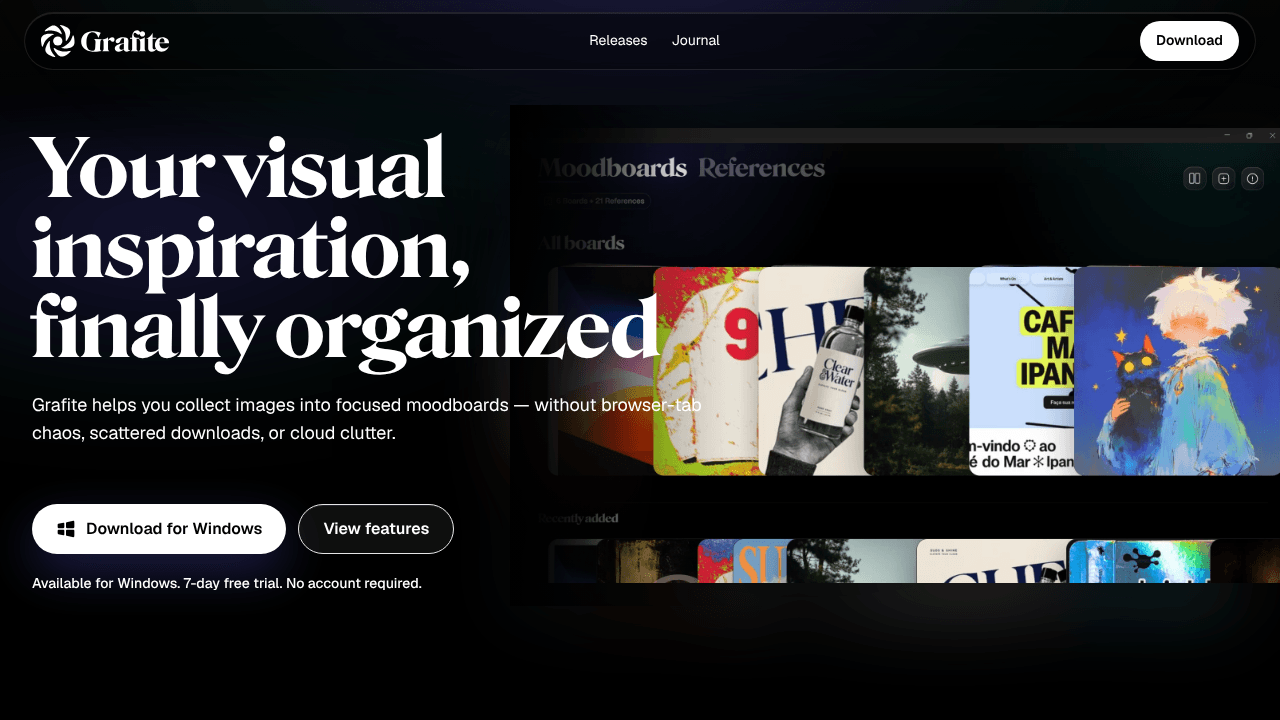Click the pine tree recent thumbnail
This screenshot has height=720, width=1280.
click(852, 561)
